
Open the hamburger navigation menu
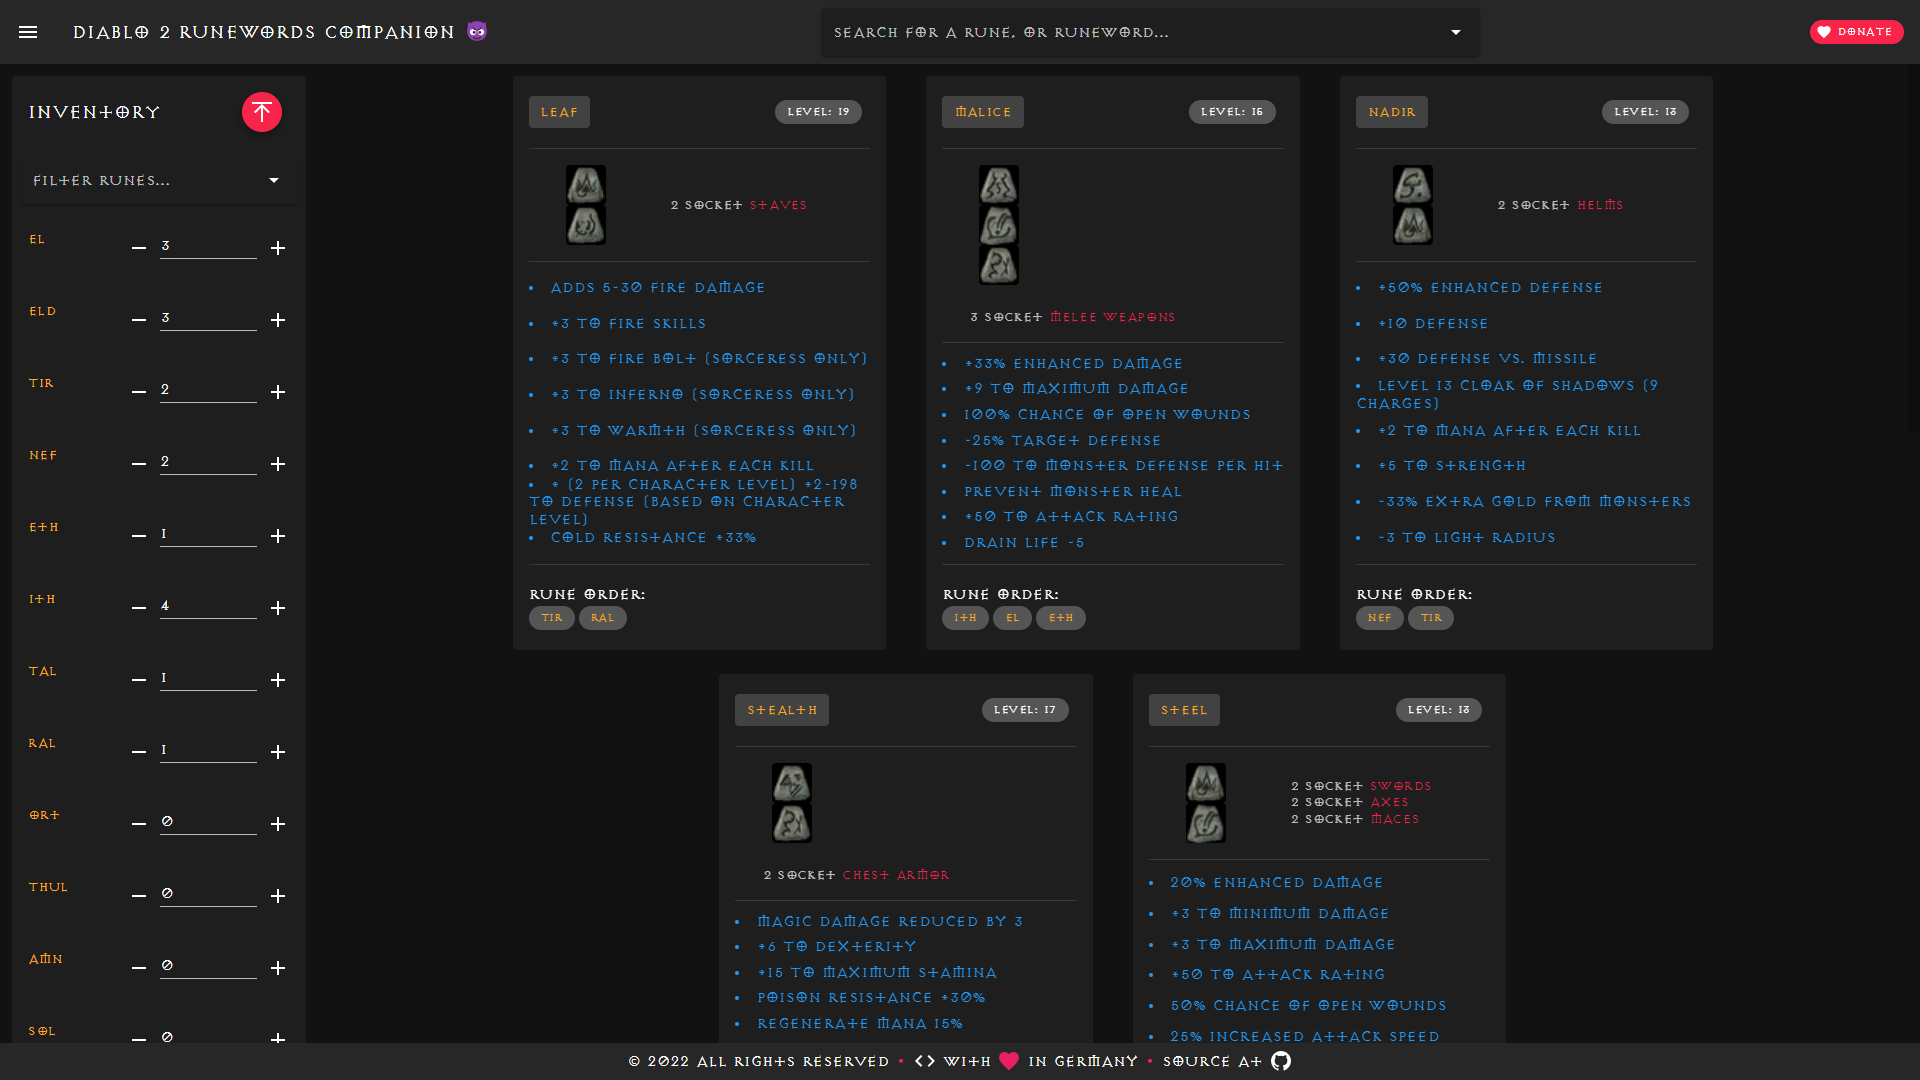tap(28, 32)
